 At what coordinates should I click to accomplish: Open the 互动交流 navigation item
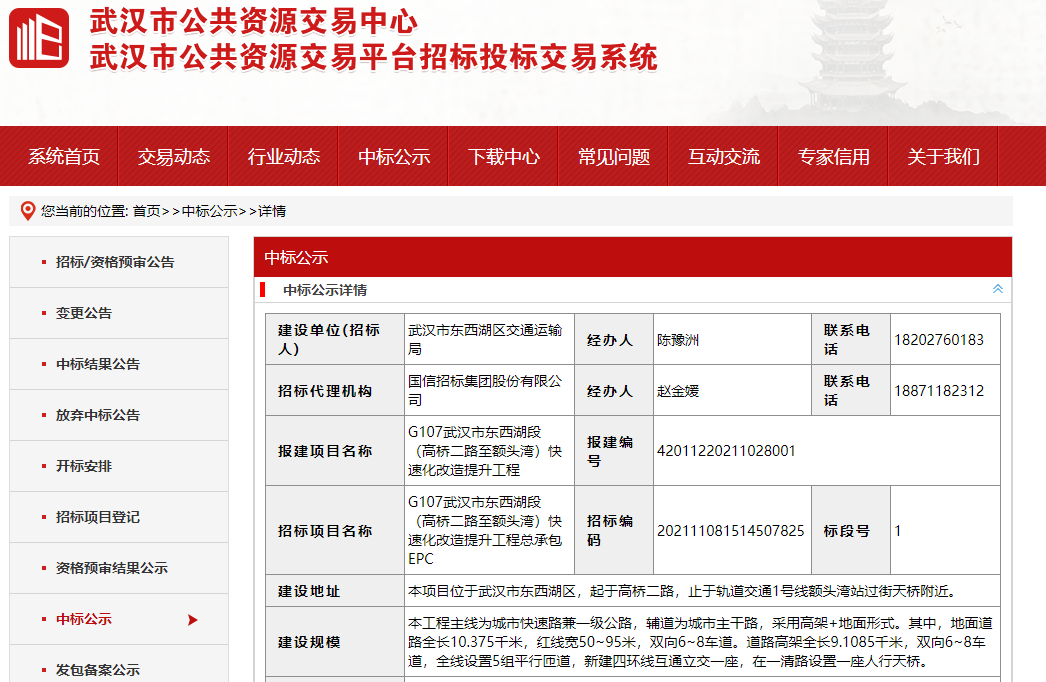point(724,157)
